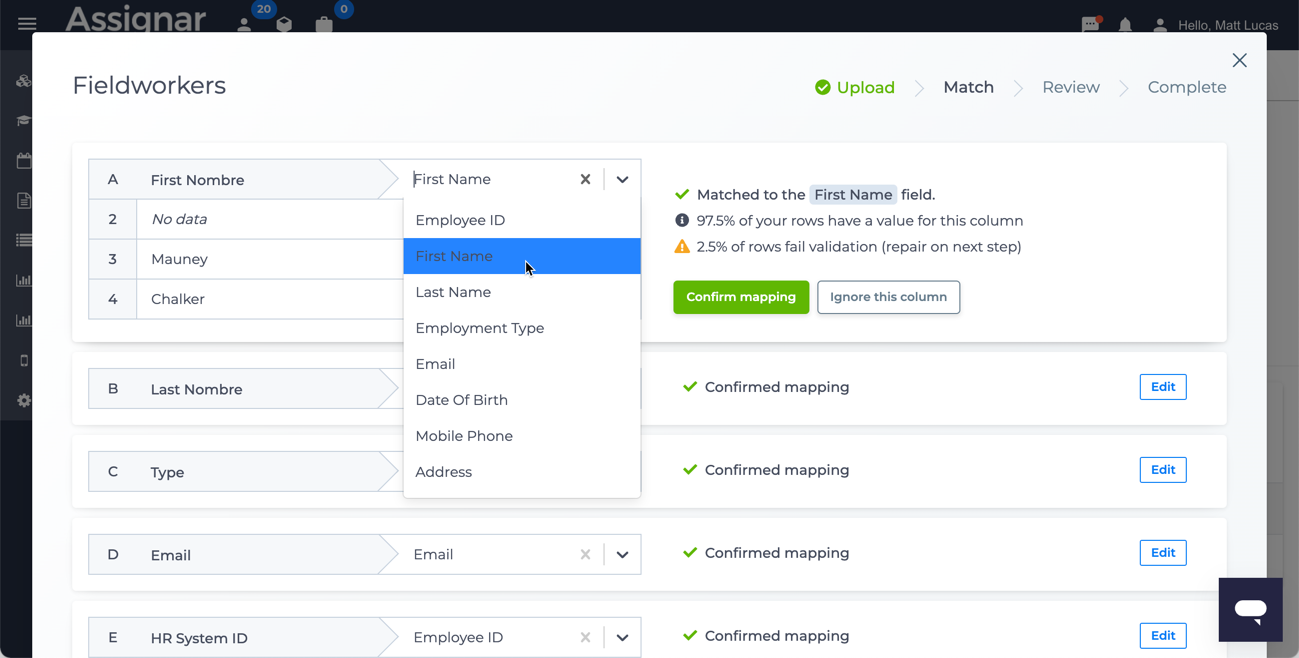
Task: Click Edit next to Last Nombre confirmed mapping
Action: pos(1162,387)
